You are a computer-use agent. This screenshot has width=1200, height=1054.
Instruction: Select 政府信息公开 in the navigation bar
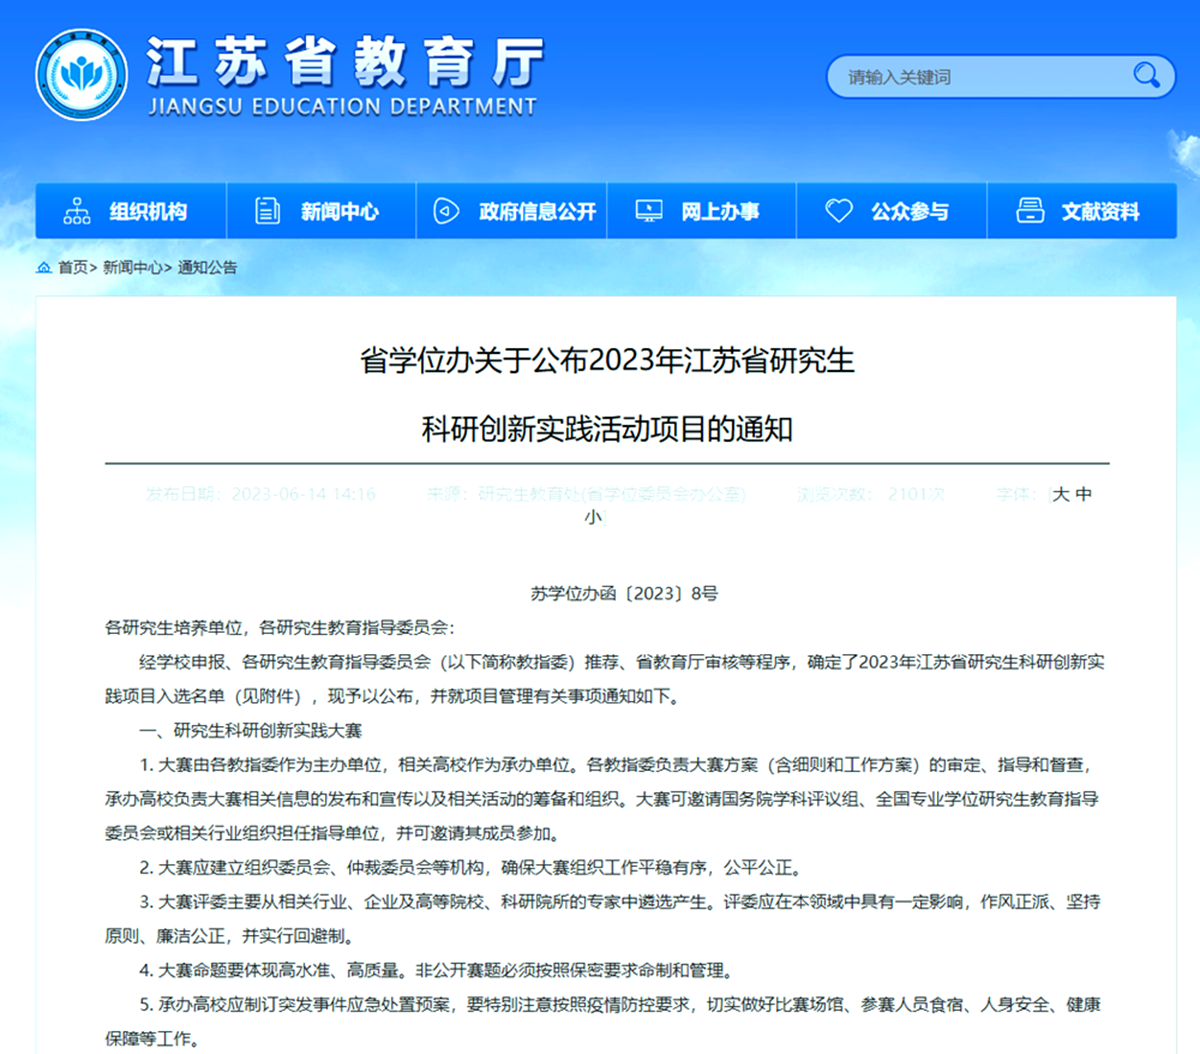537,212
